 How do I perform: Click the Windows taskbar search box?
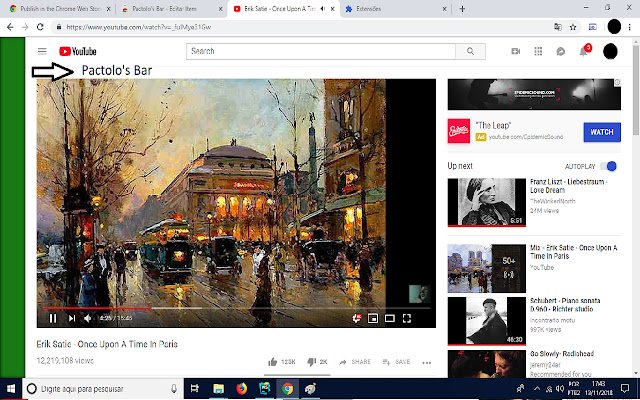103,389
